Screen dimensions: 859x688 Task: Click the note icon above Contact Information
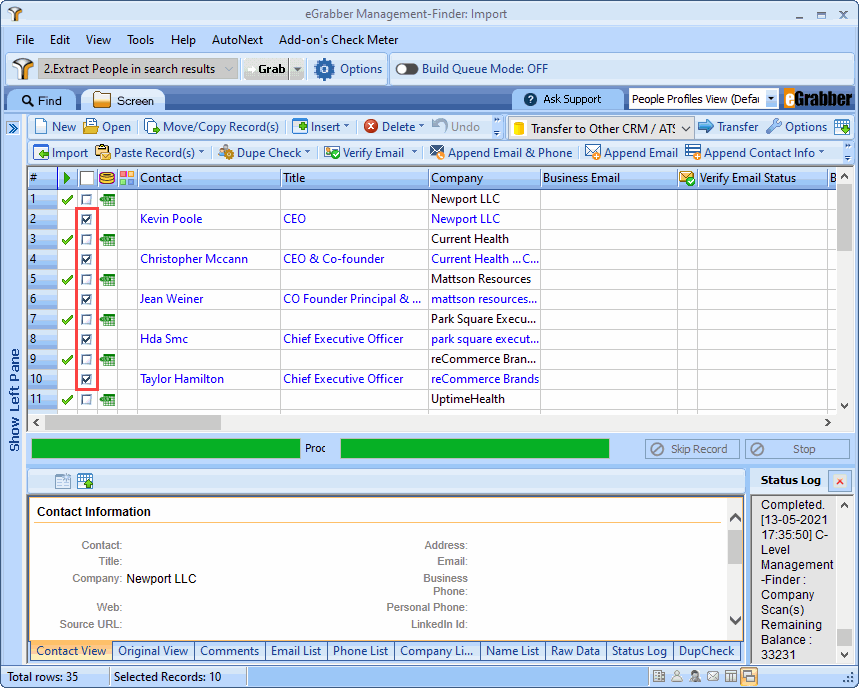coord(63,481)
